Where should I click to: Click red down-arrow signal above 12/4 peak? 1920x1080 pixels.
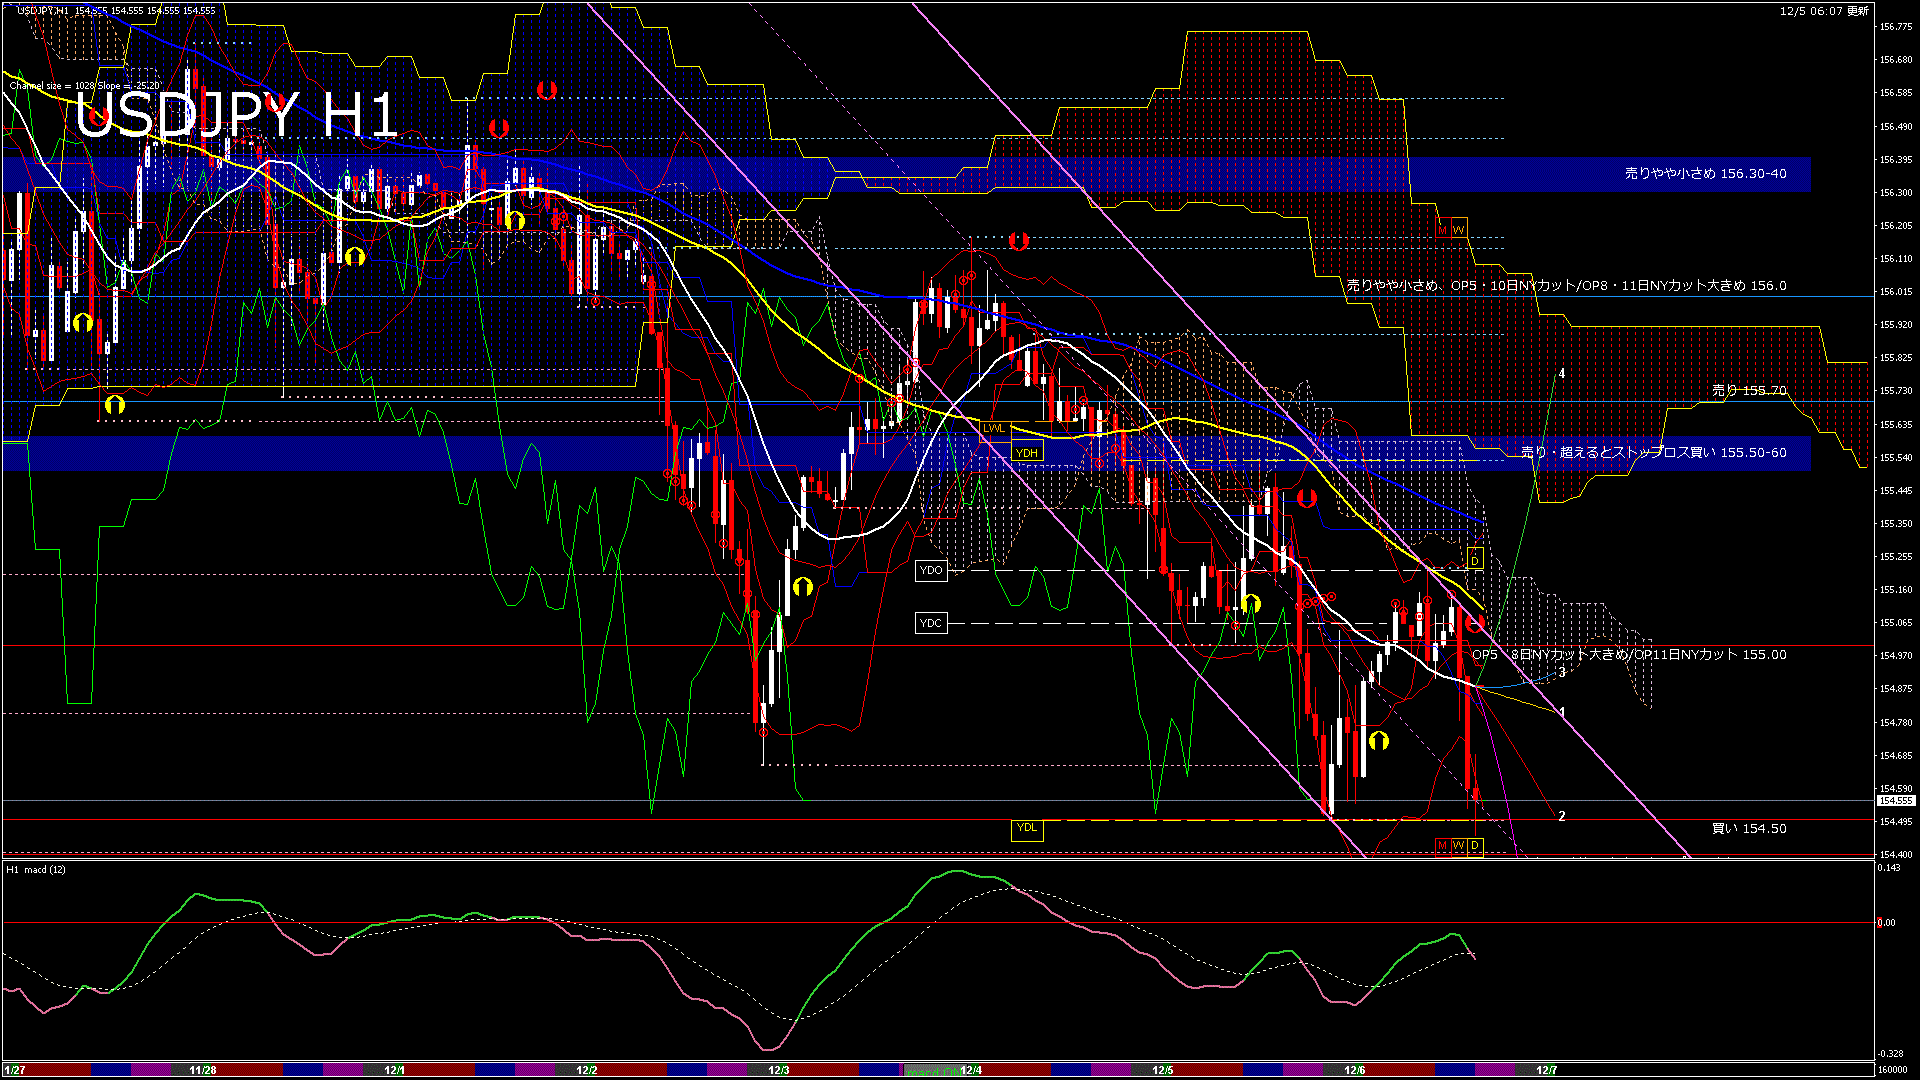tap(1018, 241)
